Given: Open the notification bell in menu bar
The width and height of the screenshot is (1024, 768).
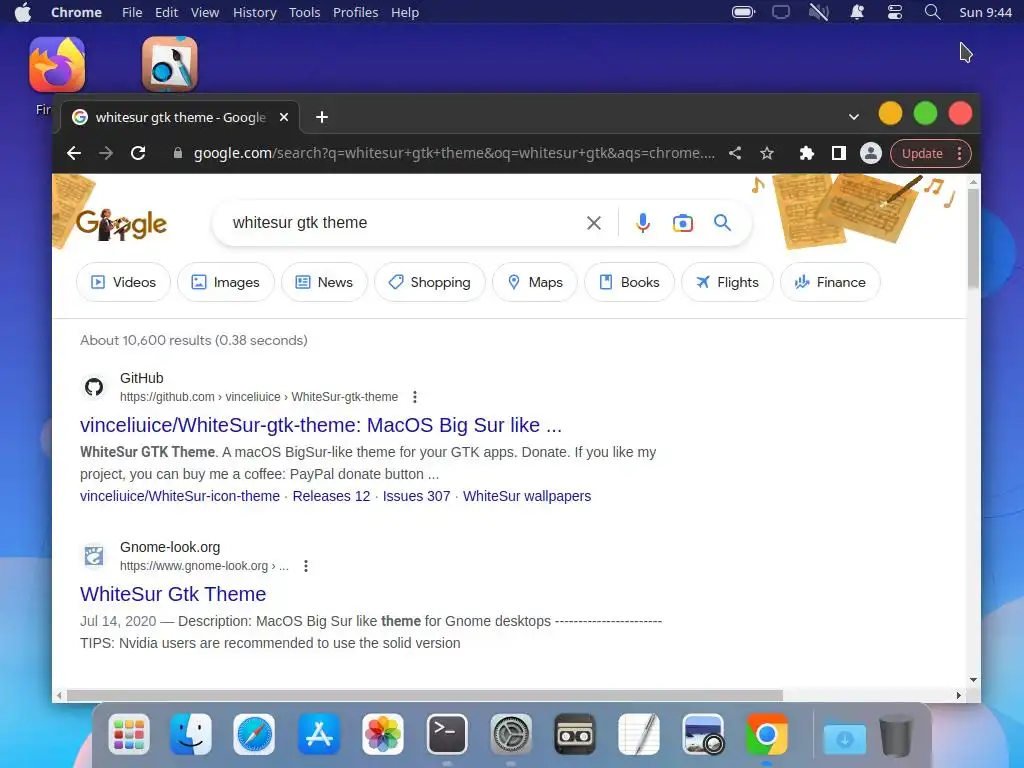Looking at the screenshot, I should [x=857, y=12].
